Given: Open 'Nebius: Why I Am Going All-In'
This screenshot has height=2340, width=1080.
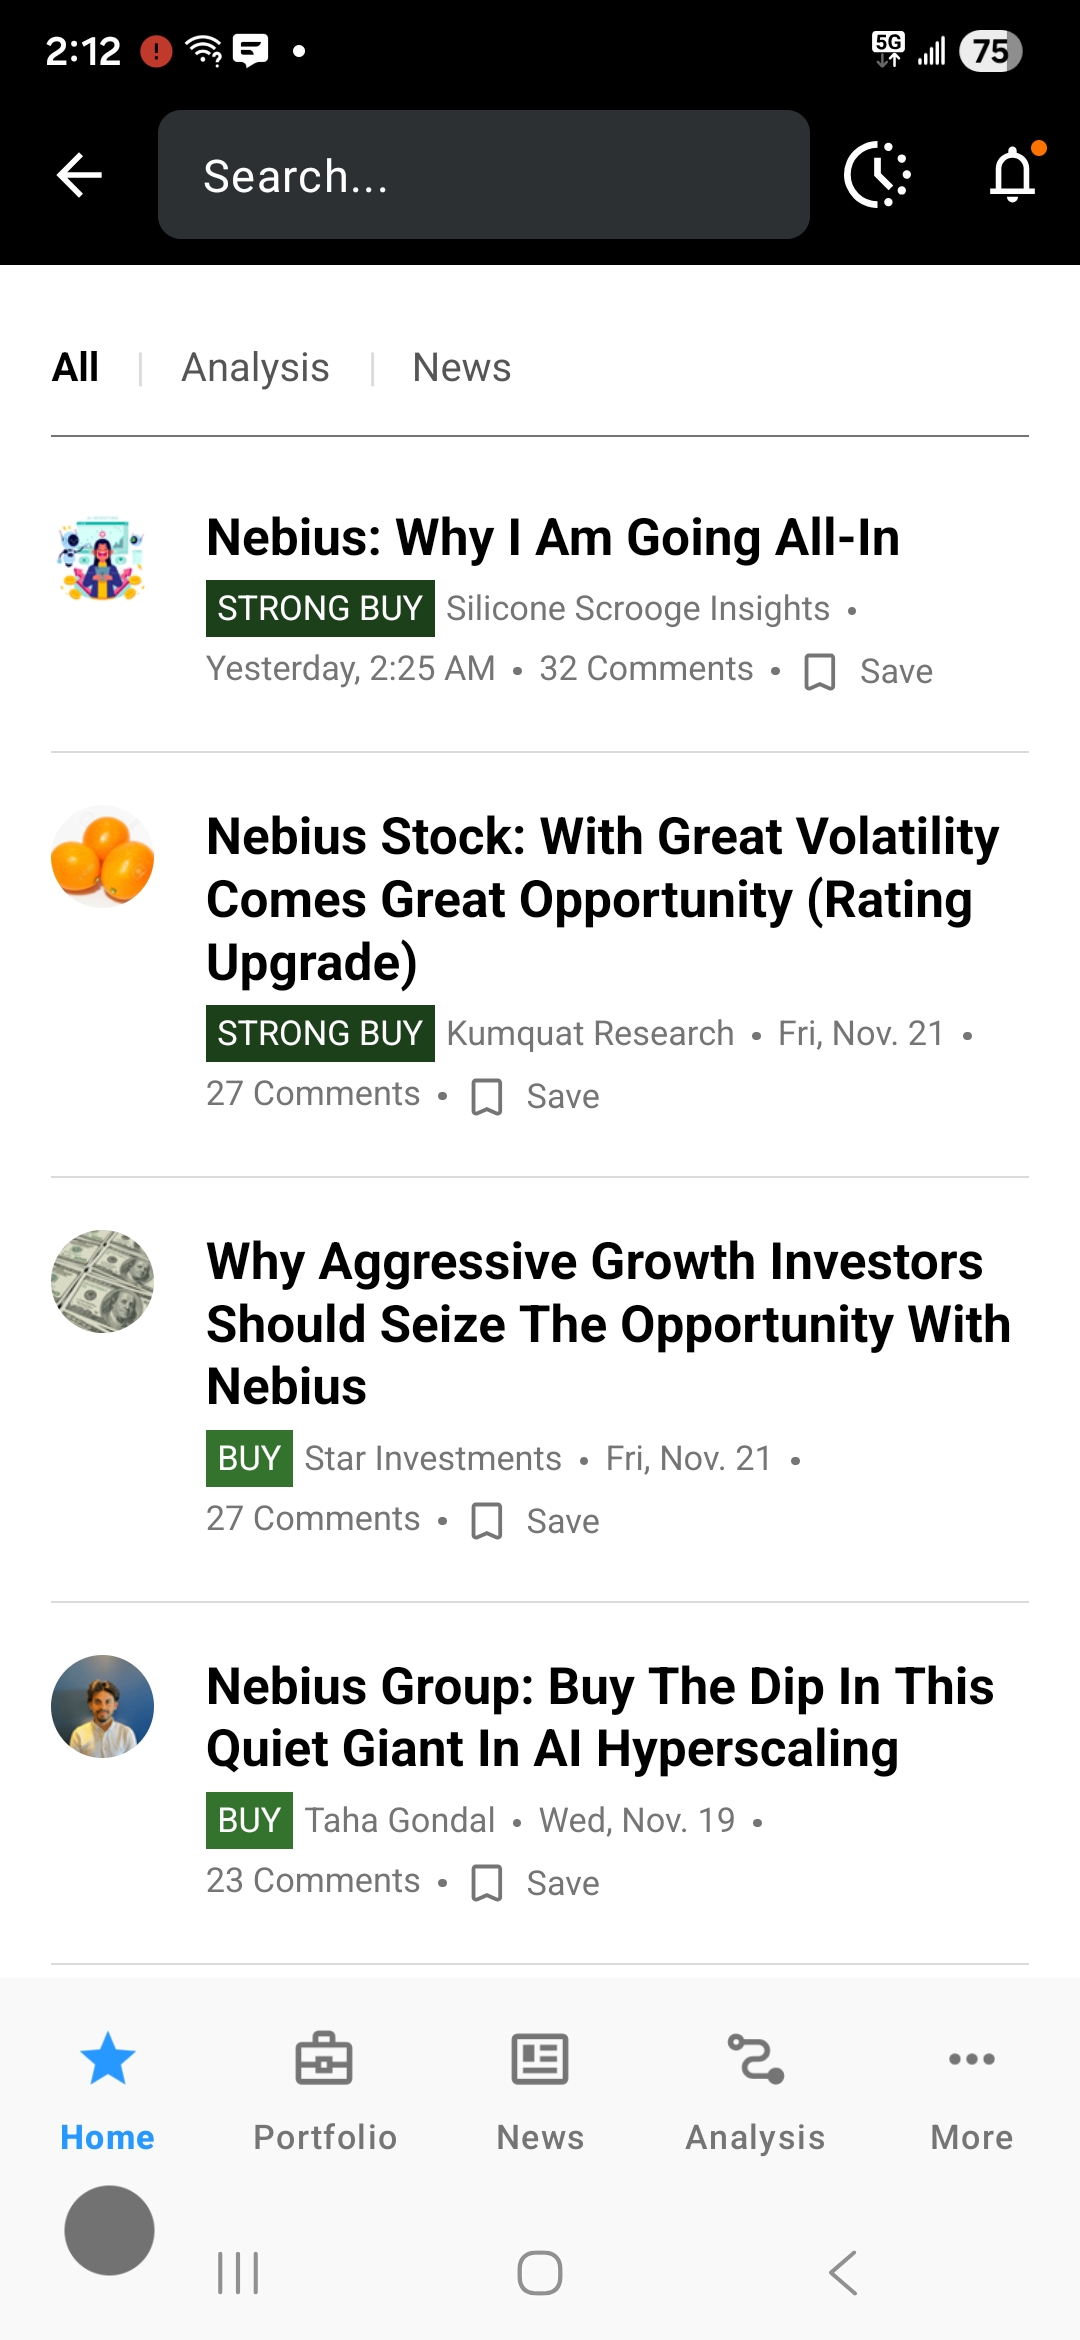Looking at the screenshot, I should coord(552,538).
